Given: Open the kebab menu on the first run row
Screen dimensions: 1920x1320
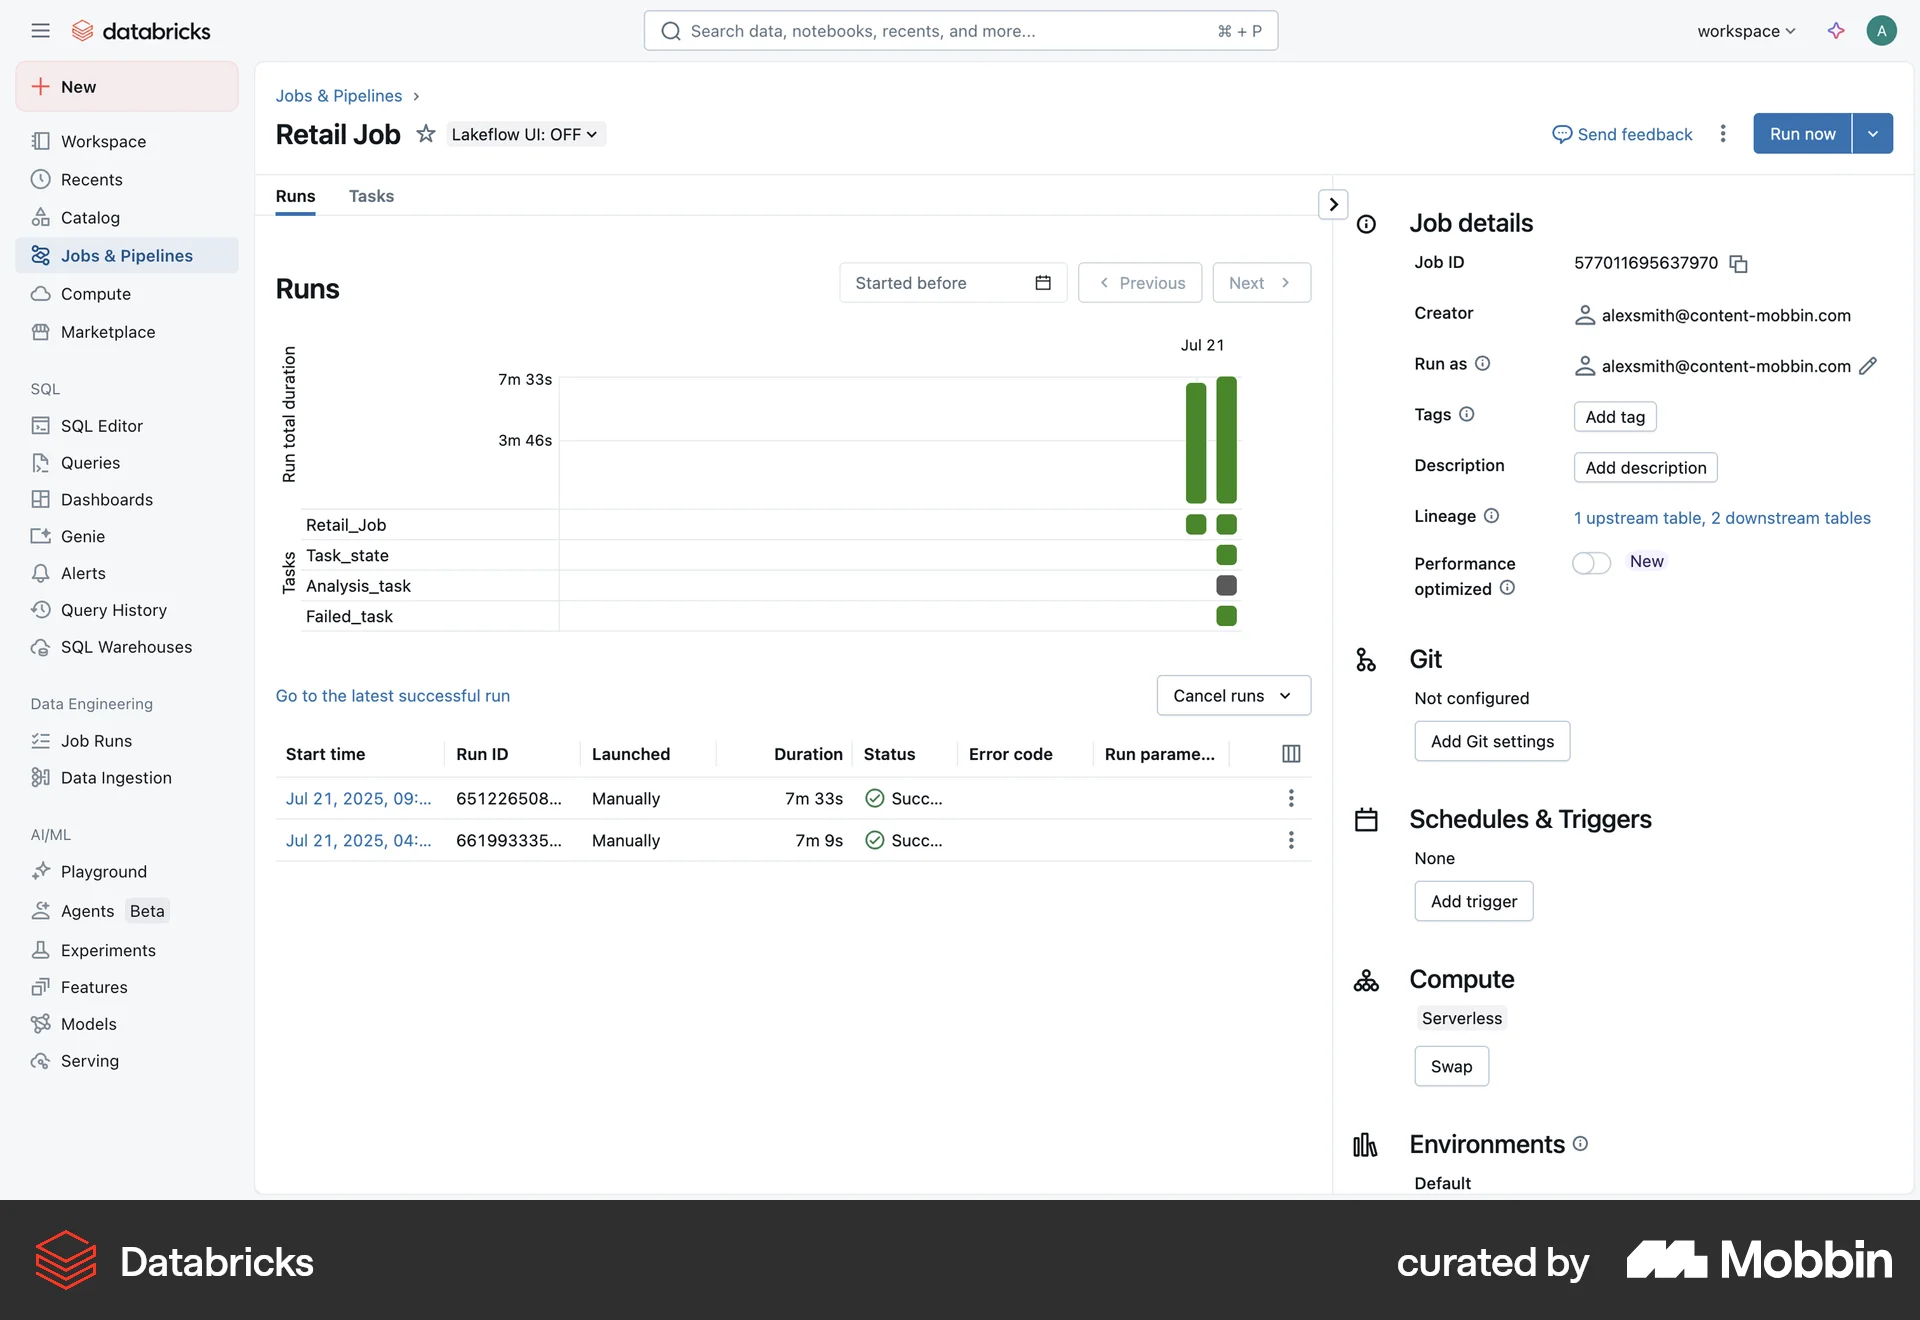Looking at the screenshot, I should (x=1291, y=798).
